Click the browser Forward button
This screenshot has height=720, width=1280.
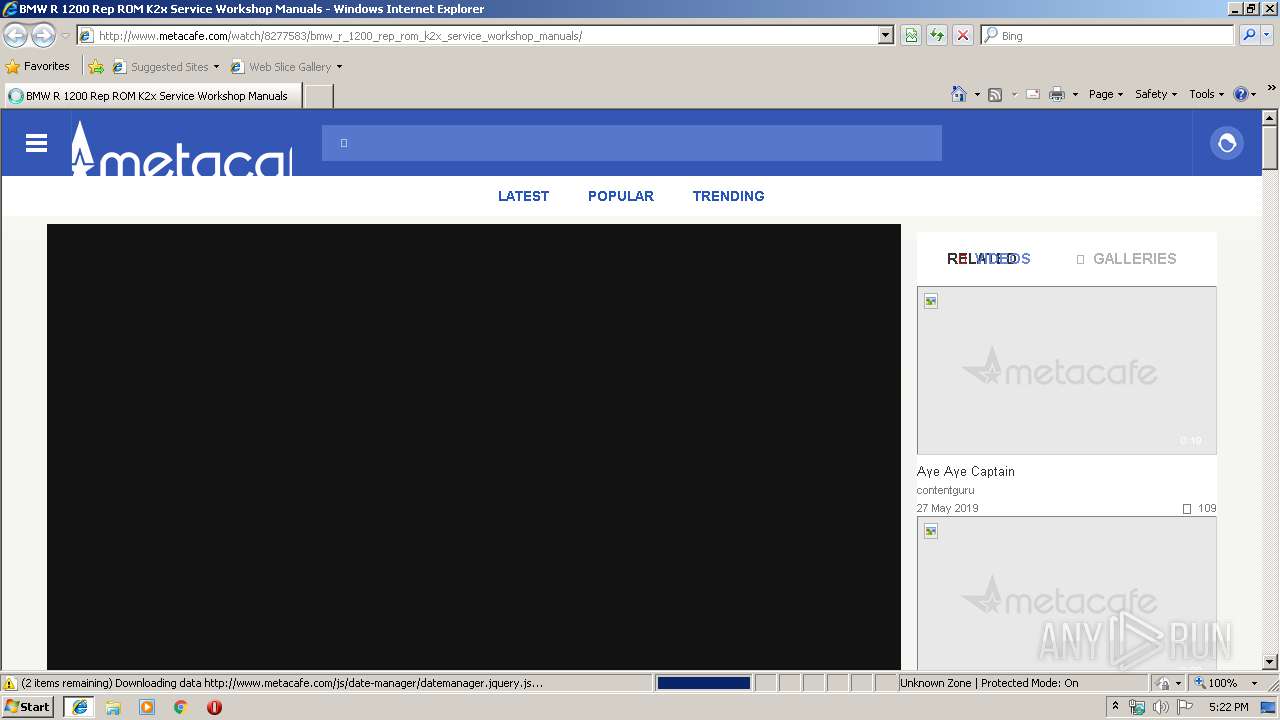tap(43, 36)
